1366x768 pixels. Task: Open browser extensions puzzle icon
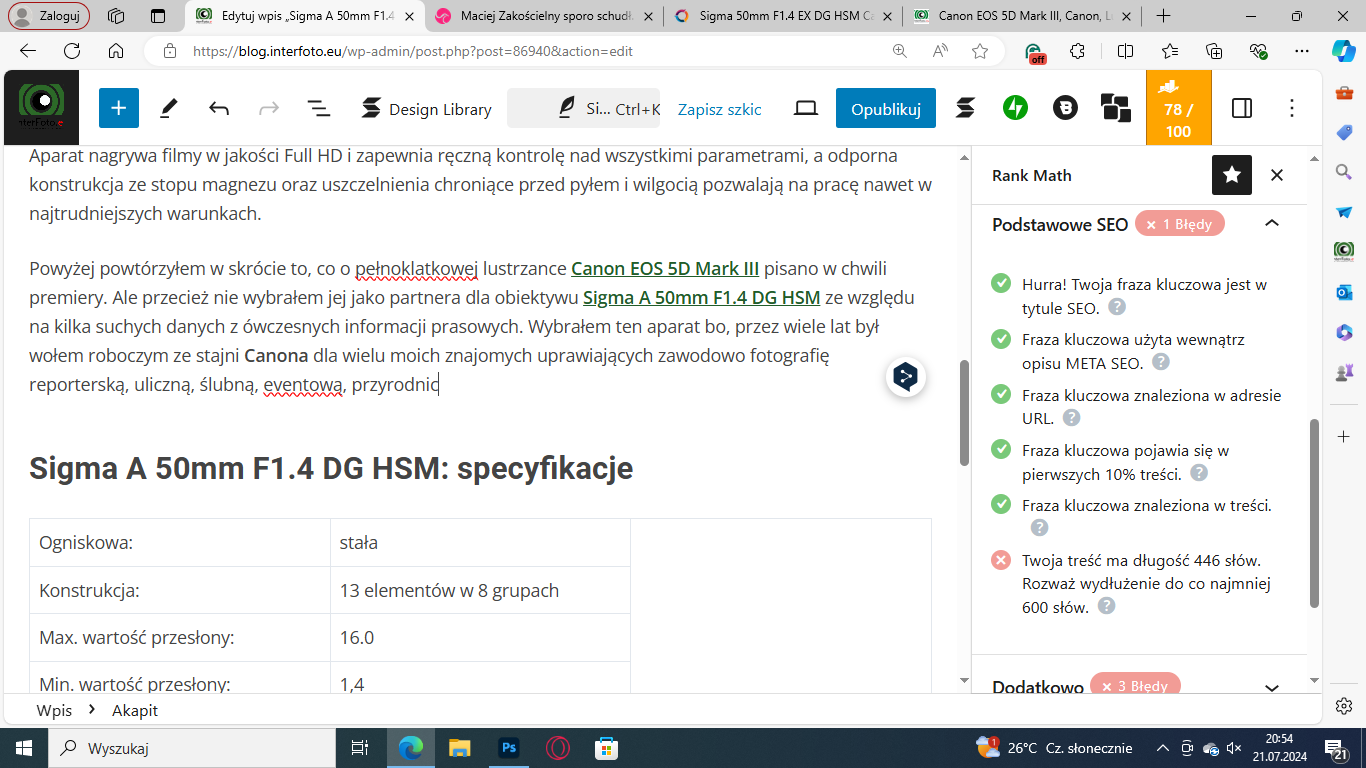tap(1077, 51)
